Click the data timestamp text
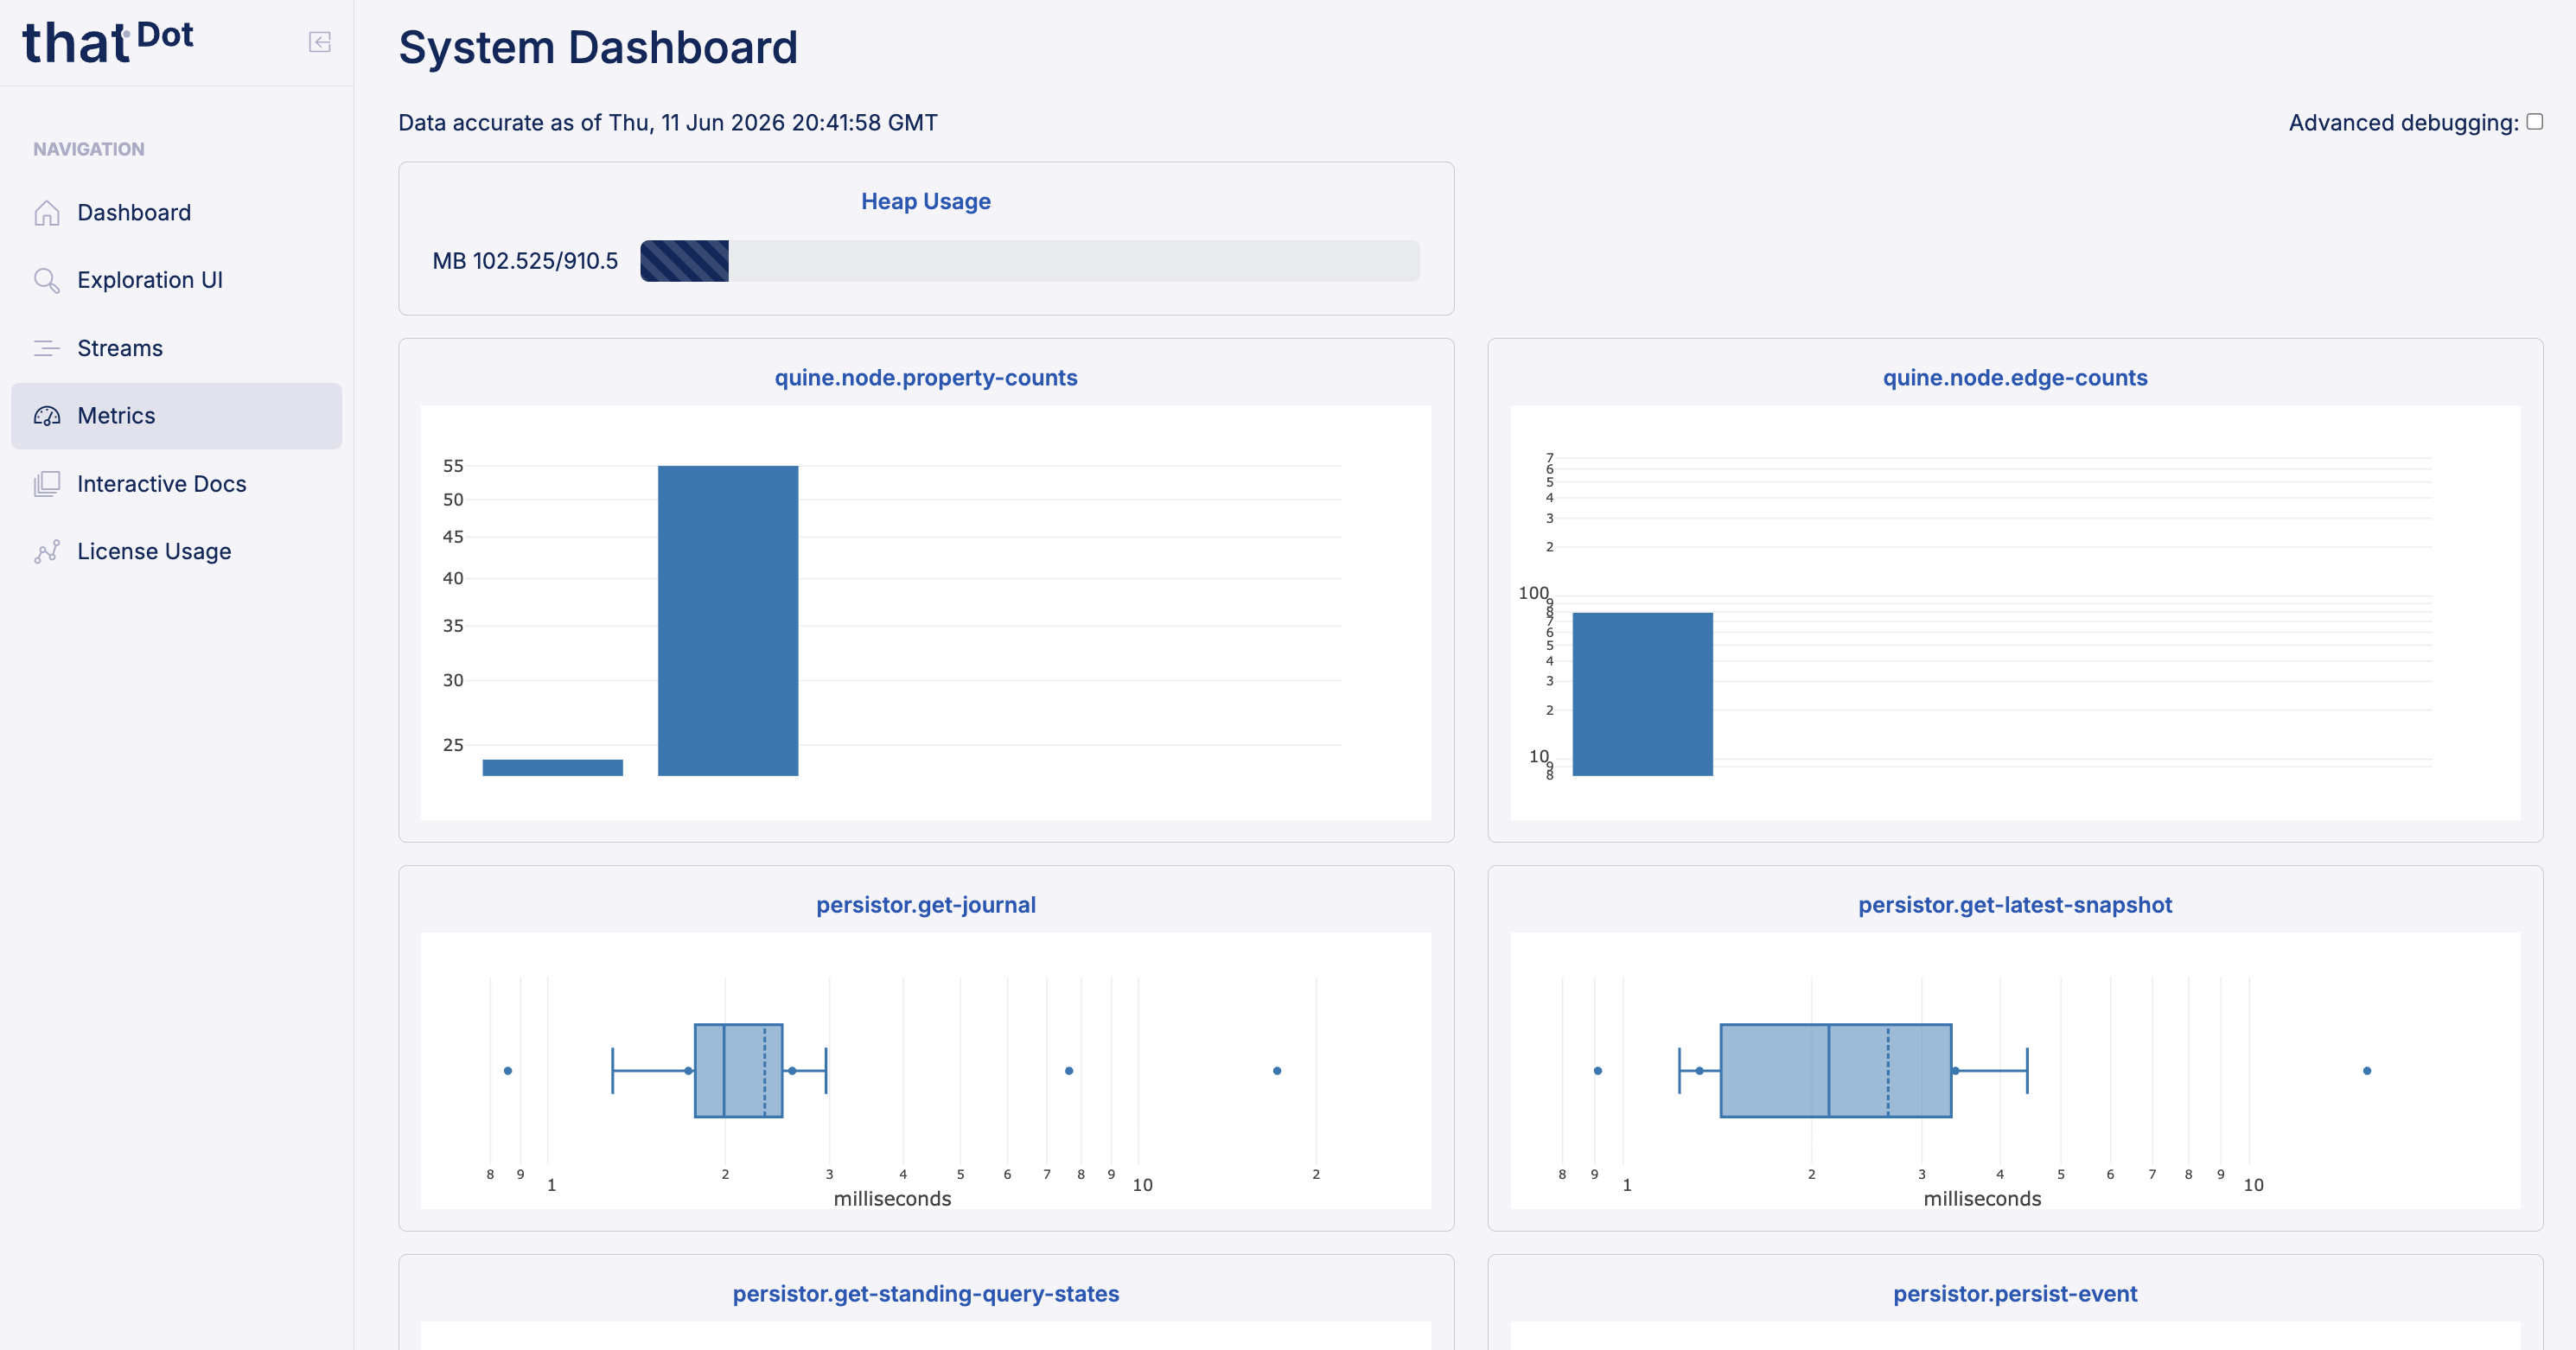The width and height of the screenshot is (2576, 1350). point(668,123)
